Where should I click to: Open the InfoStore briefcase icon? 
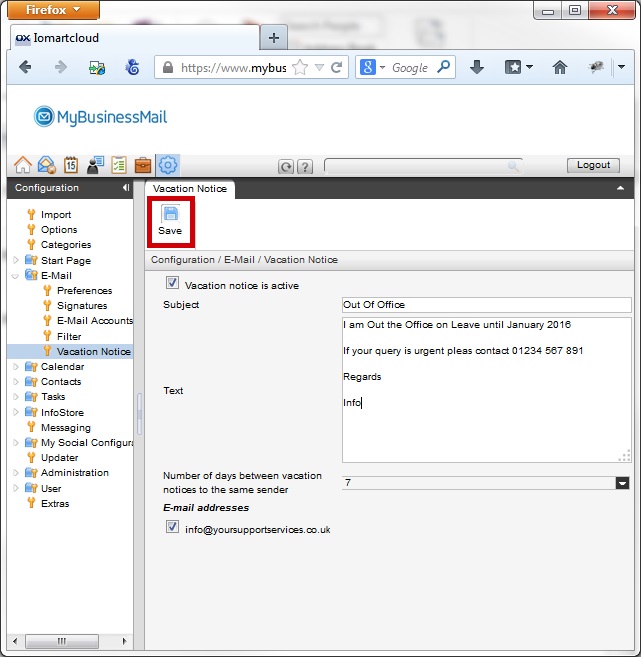[x=143, y=166]
